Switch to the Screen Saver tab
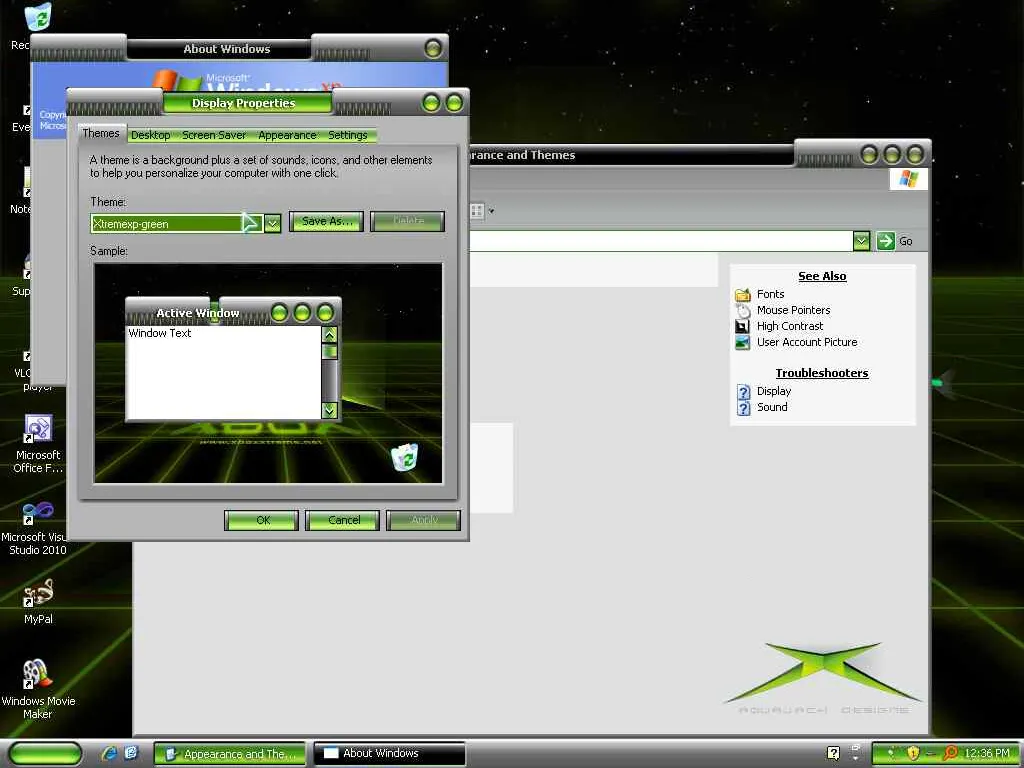Screen dimensions: 1024x768 coord(214,135)
